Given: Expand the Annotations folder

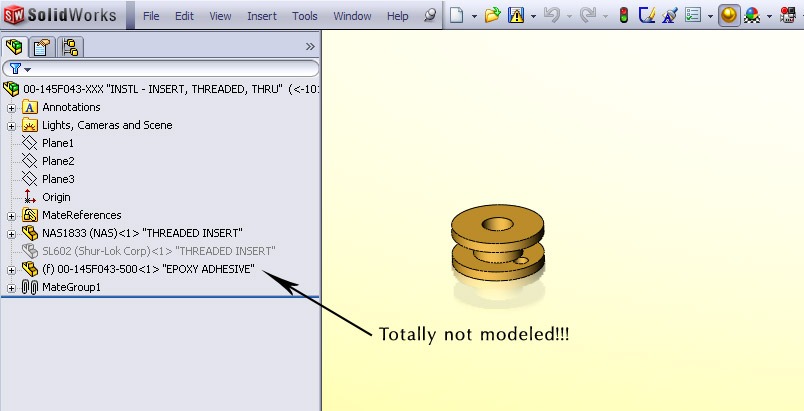Looking at the screenshot, I should point(11,108).
